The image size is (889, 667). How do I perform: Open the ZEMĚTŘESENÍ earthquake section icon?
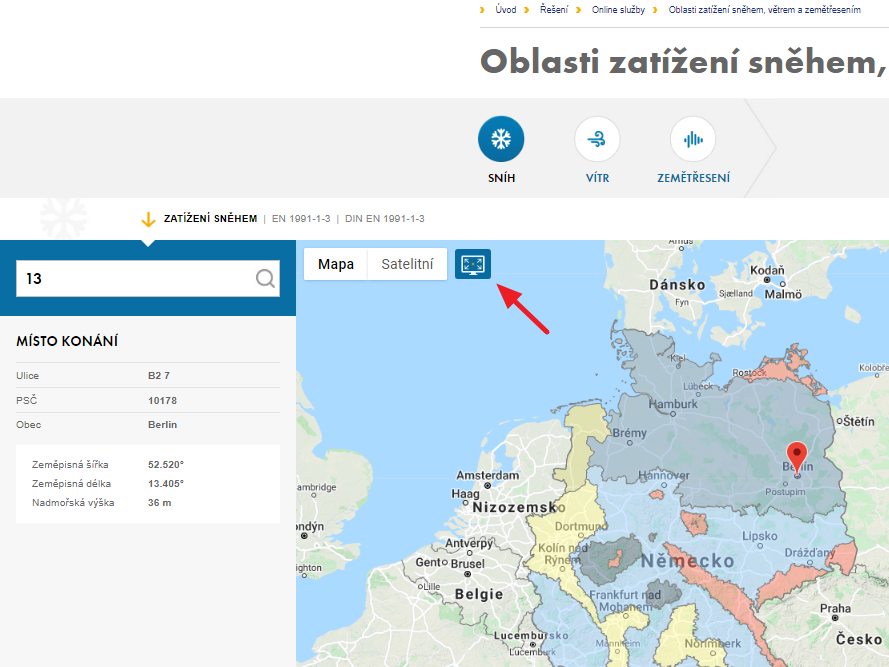pyautogui.click(x=693, y=139)
